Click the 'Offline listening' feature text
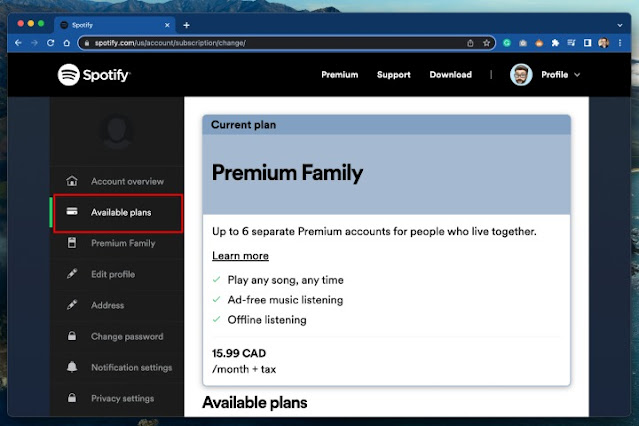The height and width of the screenshot is (426, 639). 267,320
